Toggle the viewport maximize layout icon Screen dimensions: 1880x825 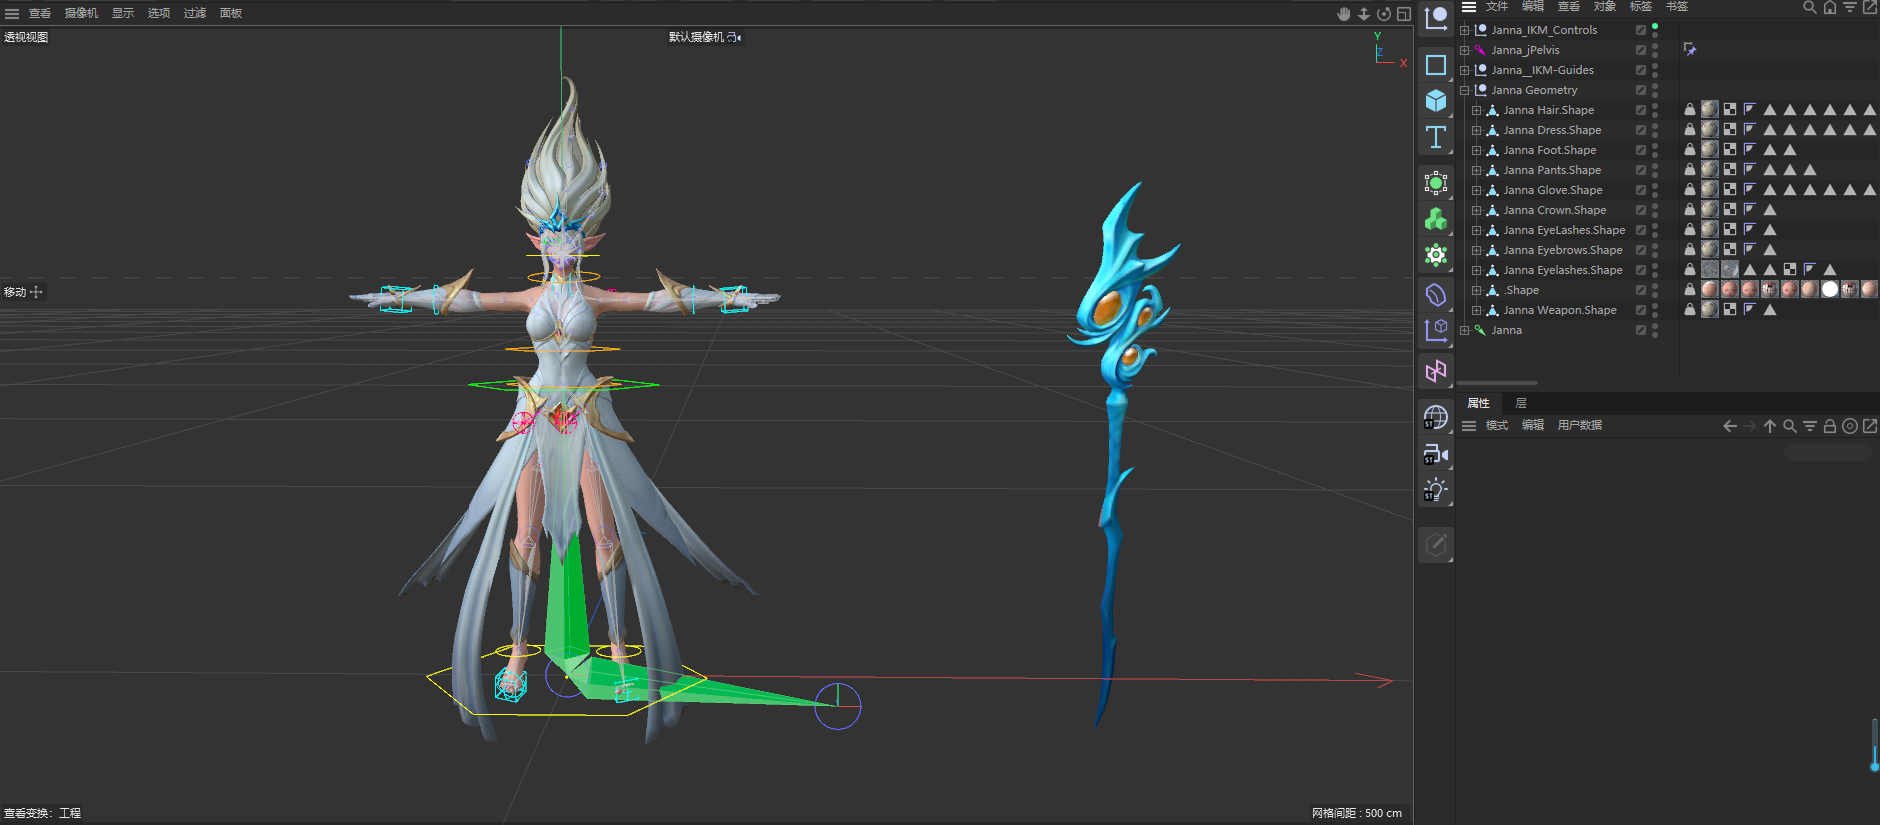(x=1404, y=14)
